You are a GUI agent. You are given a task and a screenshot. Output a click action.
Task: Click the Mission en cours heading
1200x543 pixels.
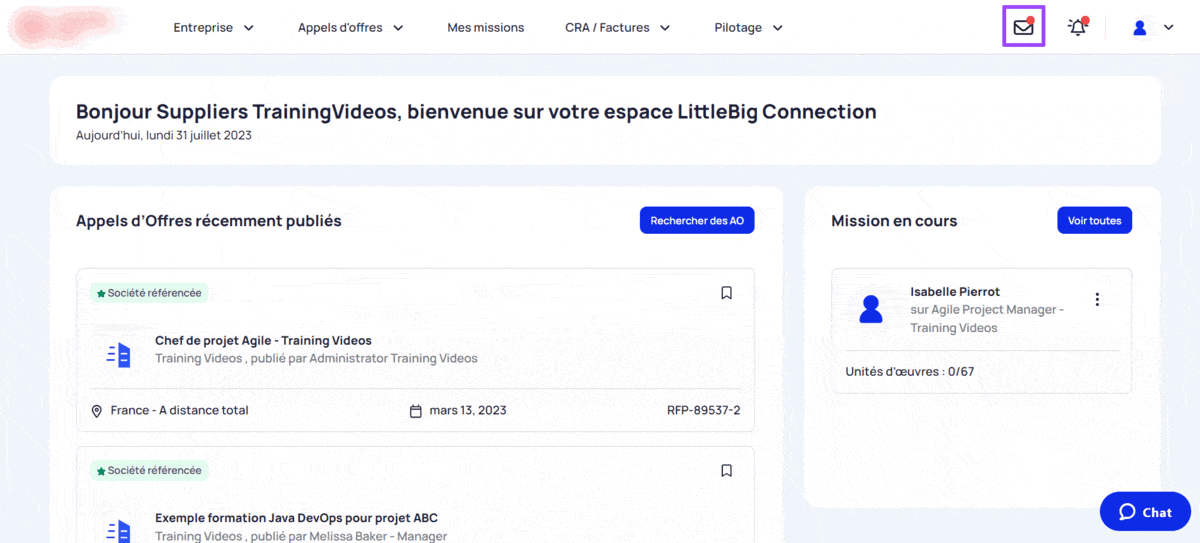[x=894, y=221]
